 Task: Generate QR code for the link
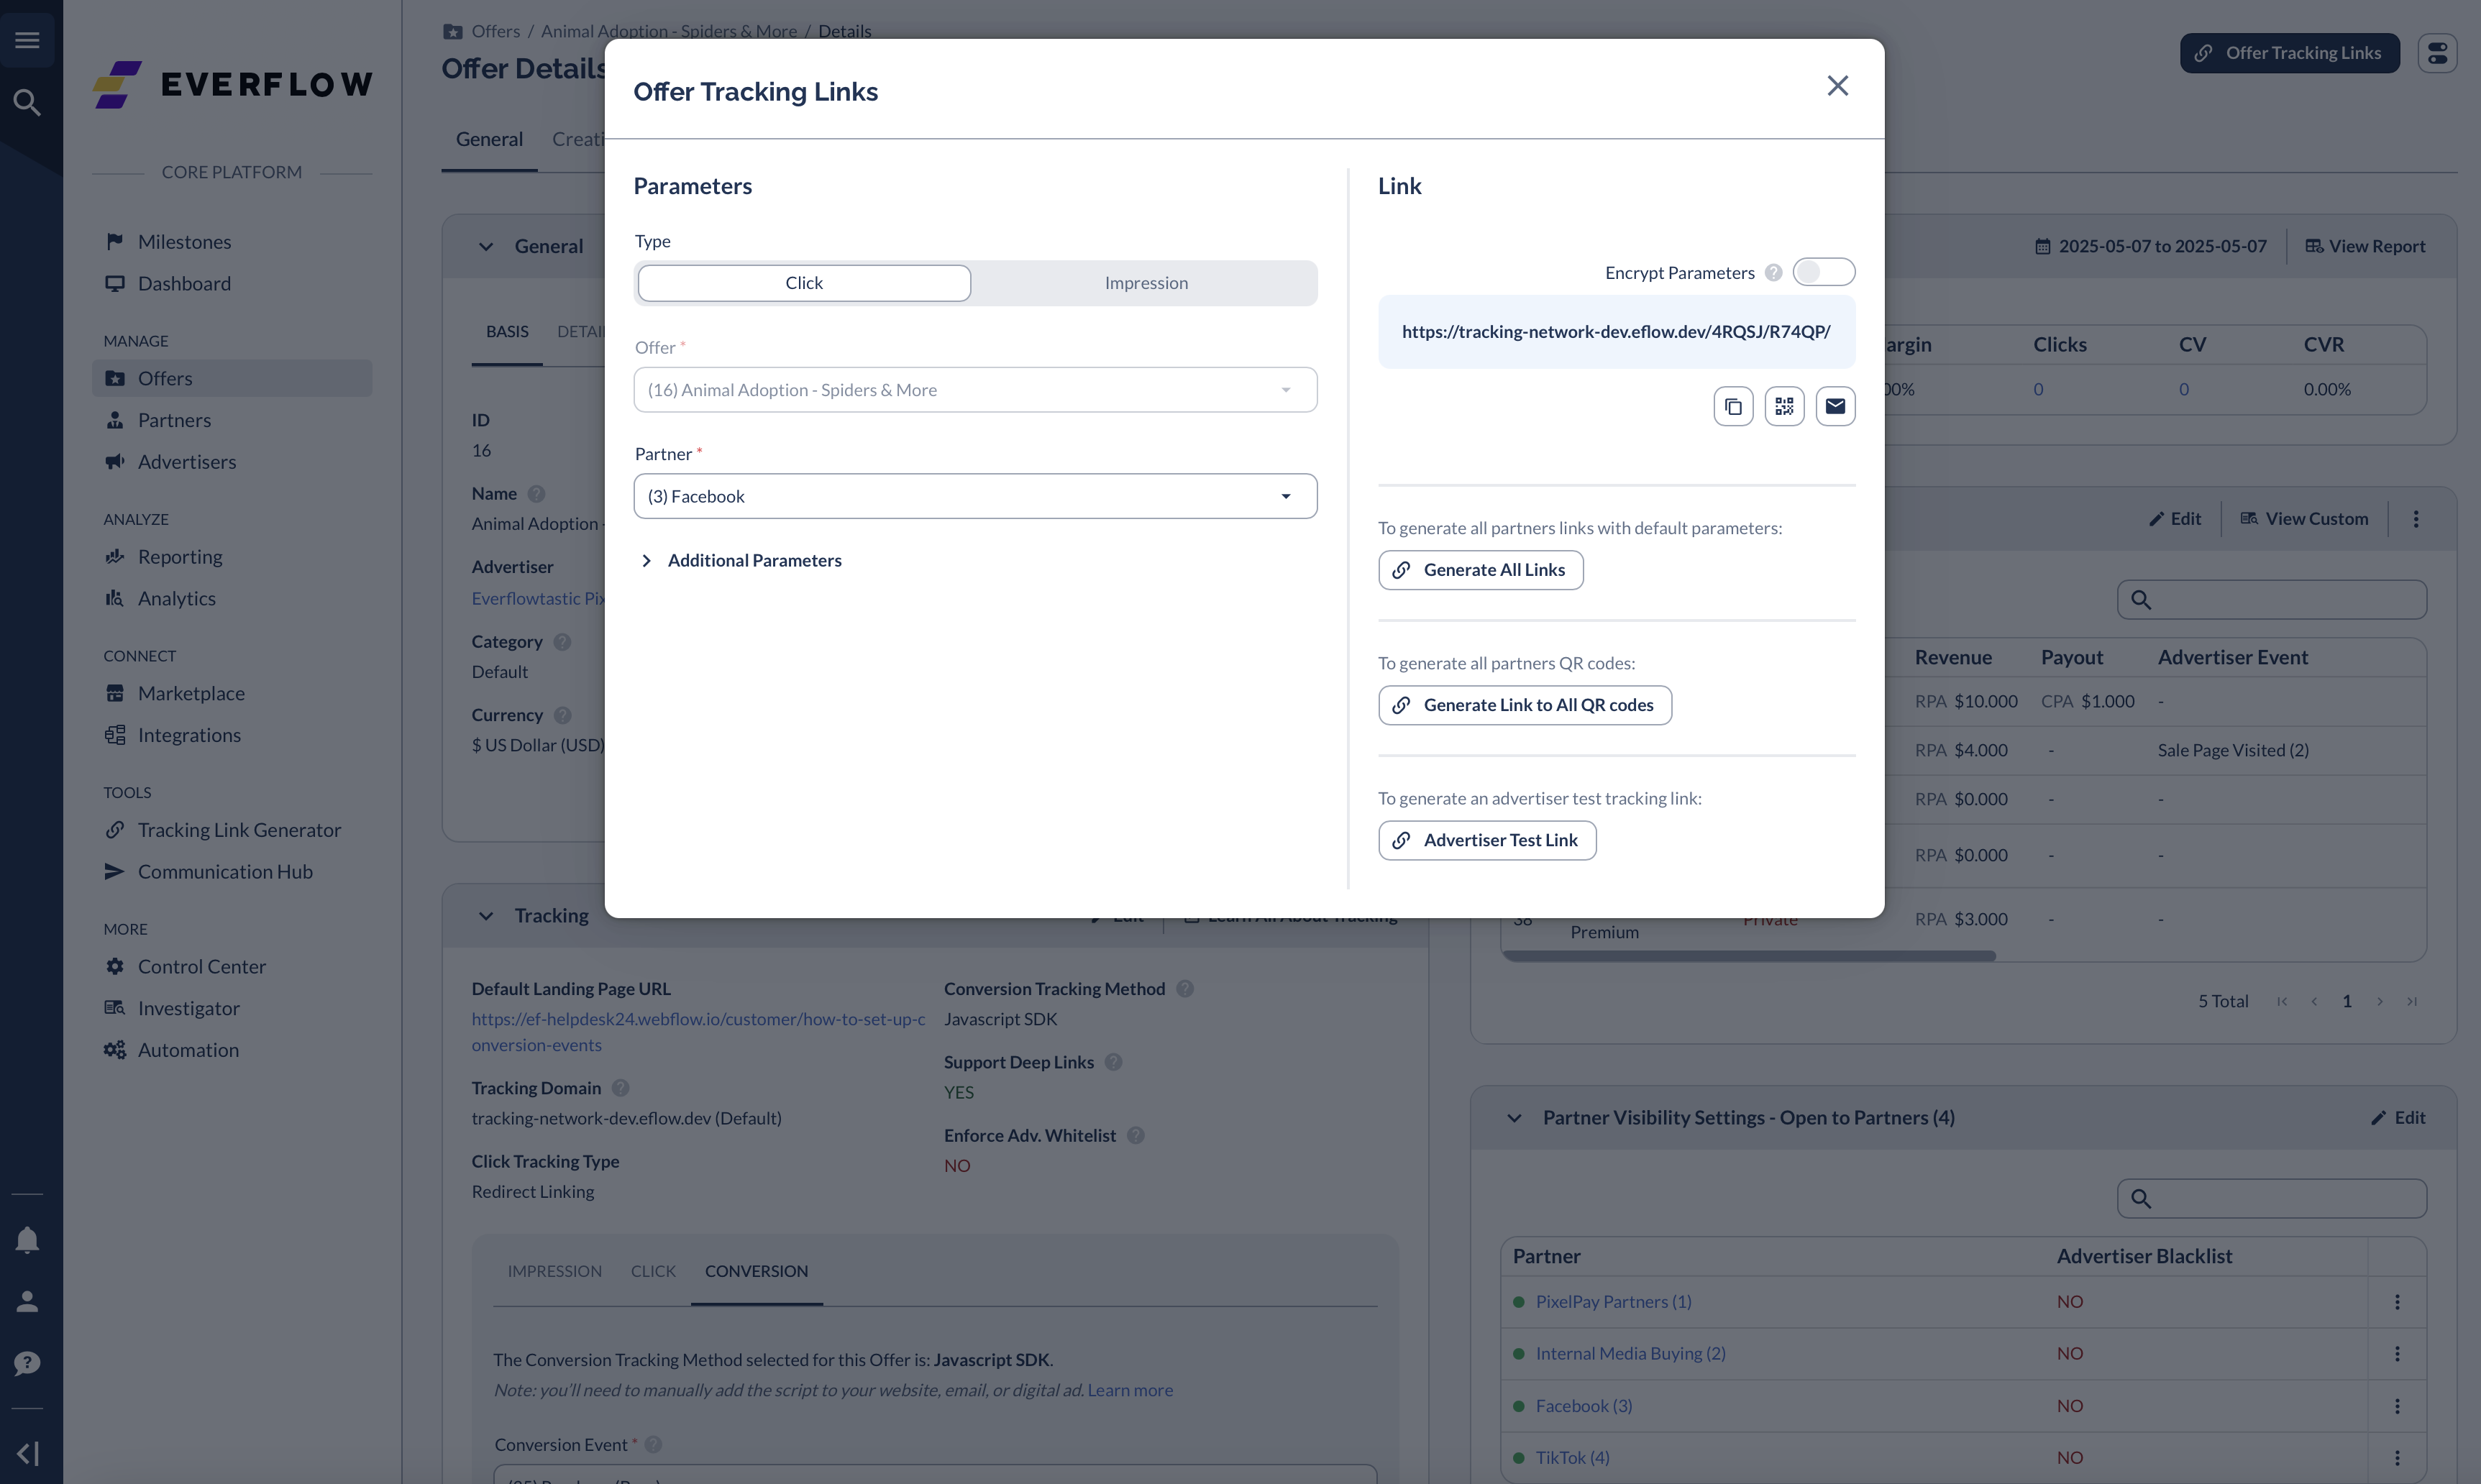pos(1784,406)
